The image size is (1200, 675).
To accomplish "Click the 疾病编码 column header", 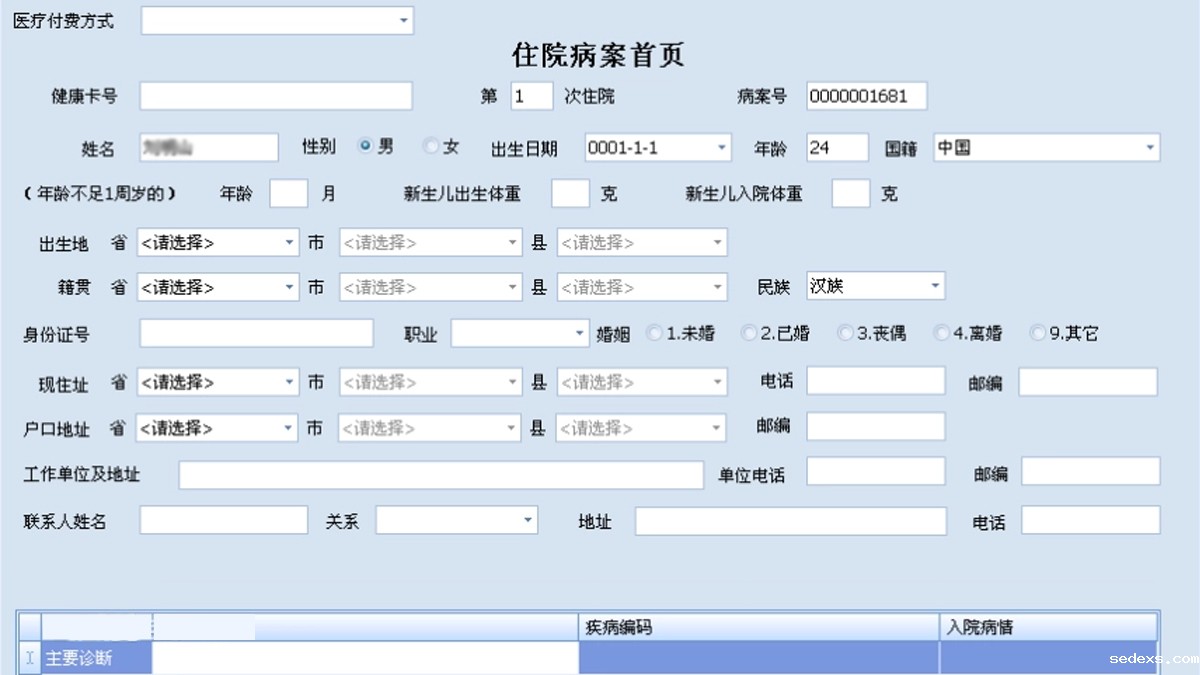I will click(758, 628).
